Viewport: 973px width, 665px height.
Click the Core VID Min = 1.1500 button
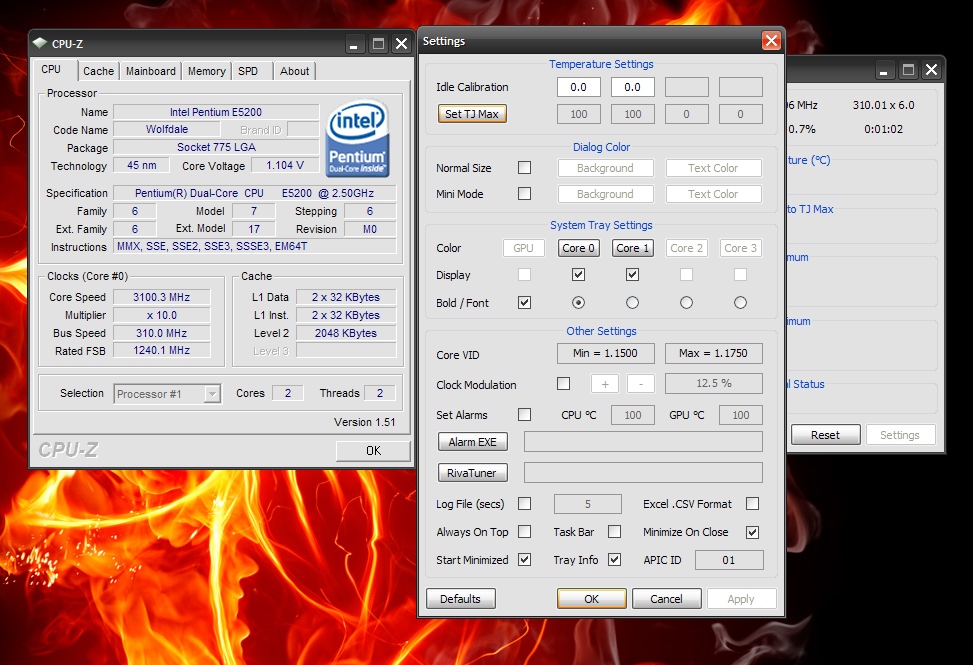pos(606,354)
